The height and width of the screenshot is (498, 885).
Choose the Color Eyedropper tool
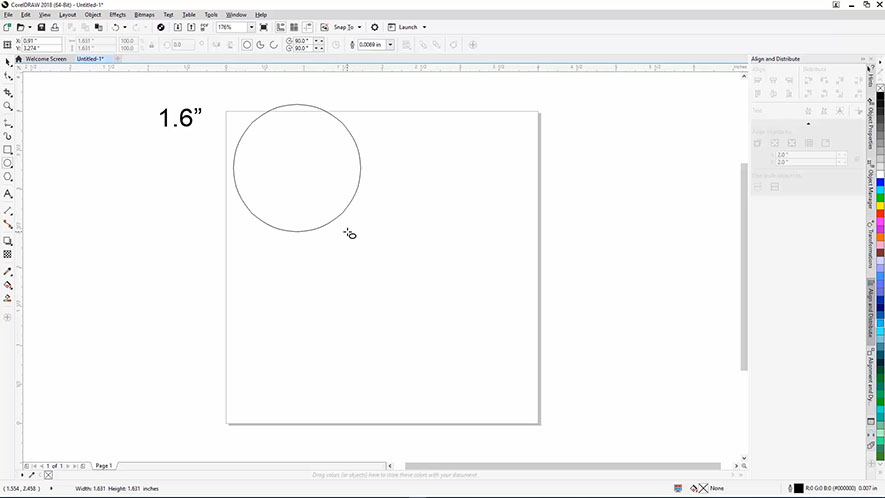[x=8, y=271]
